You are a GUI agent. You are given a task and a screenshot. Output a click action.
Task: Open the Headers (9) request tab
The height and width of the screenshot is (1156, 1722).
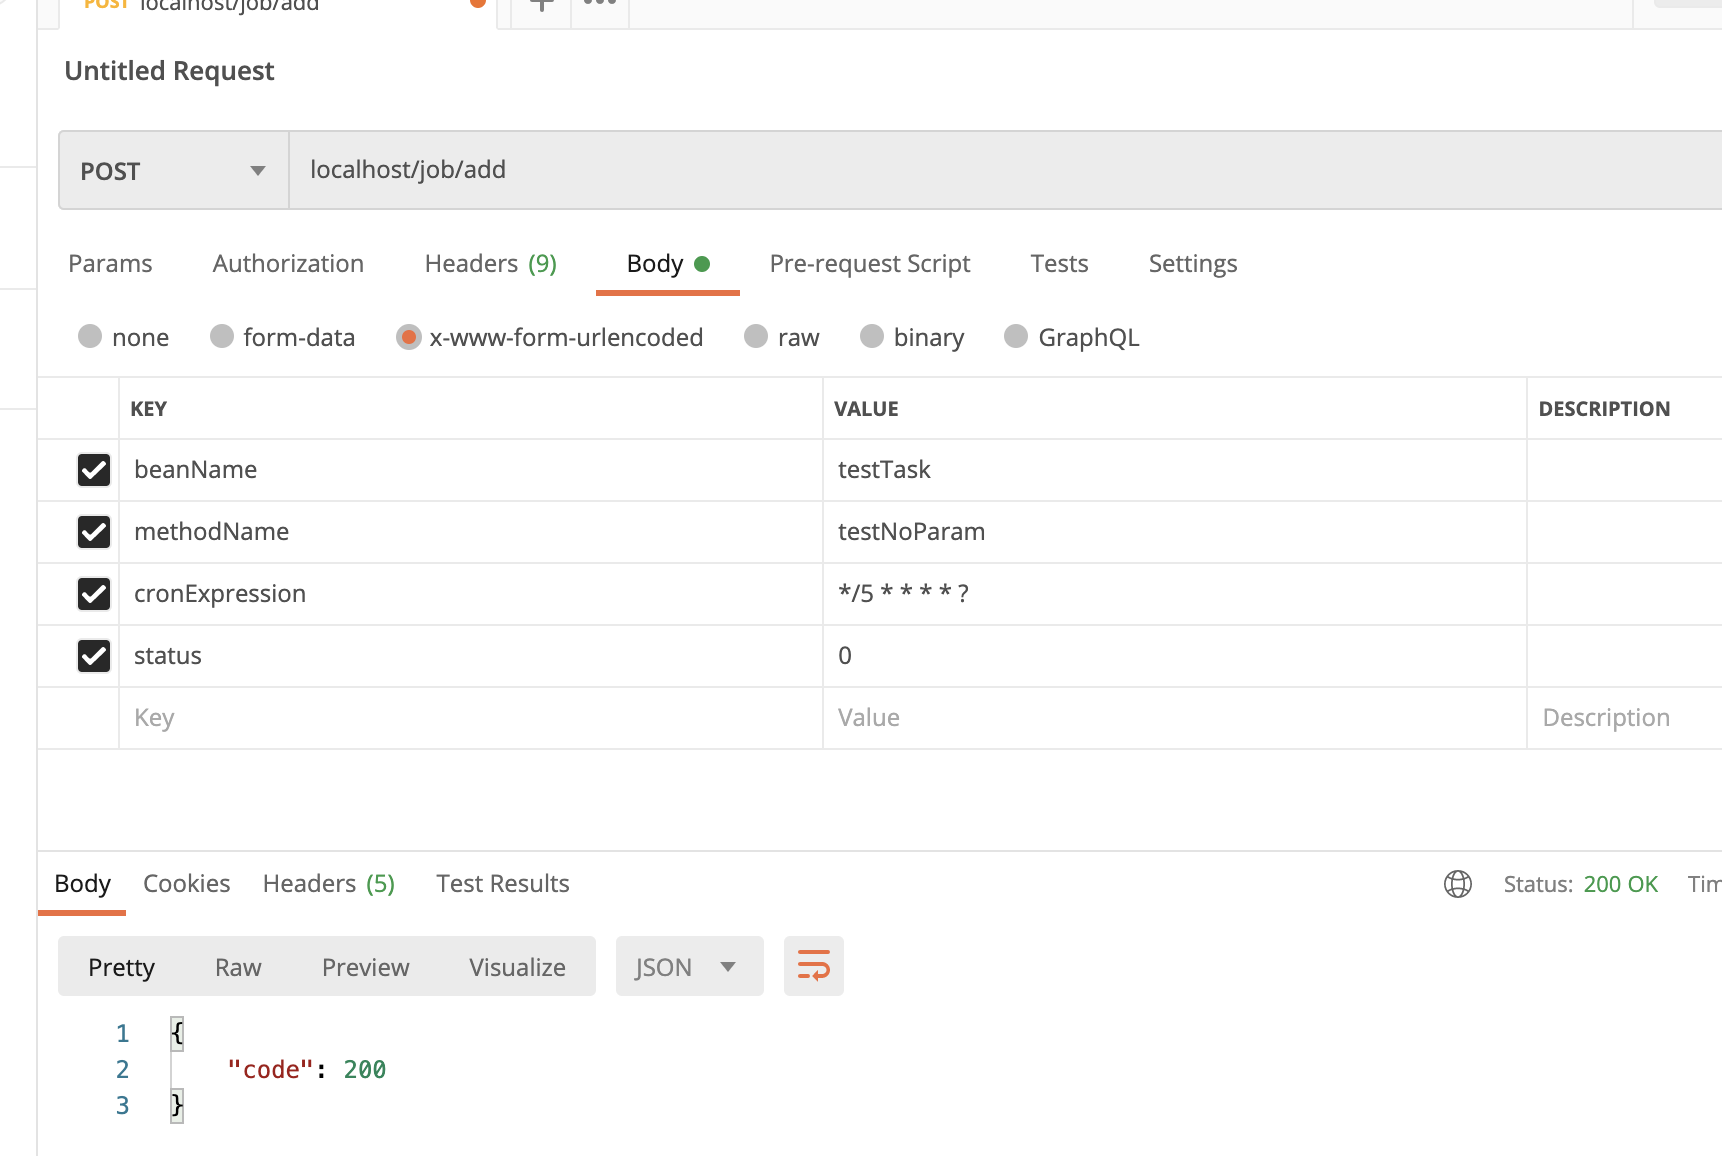(x=490, y=264)
